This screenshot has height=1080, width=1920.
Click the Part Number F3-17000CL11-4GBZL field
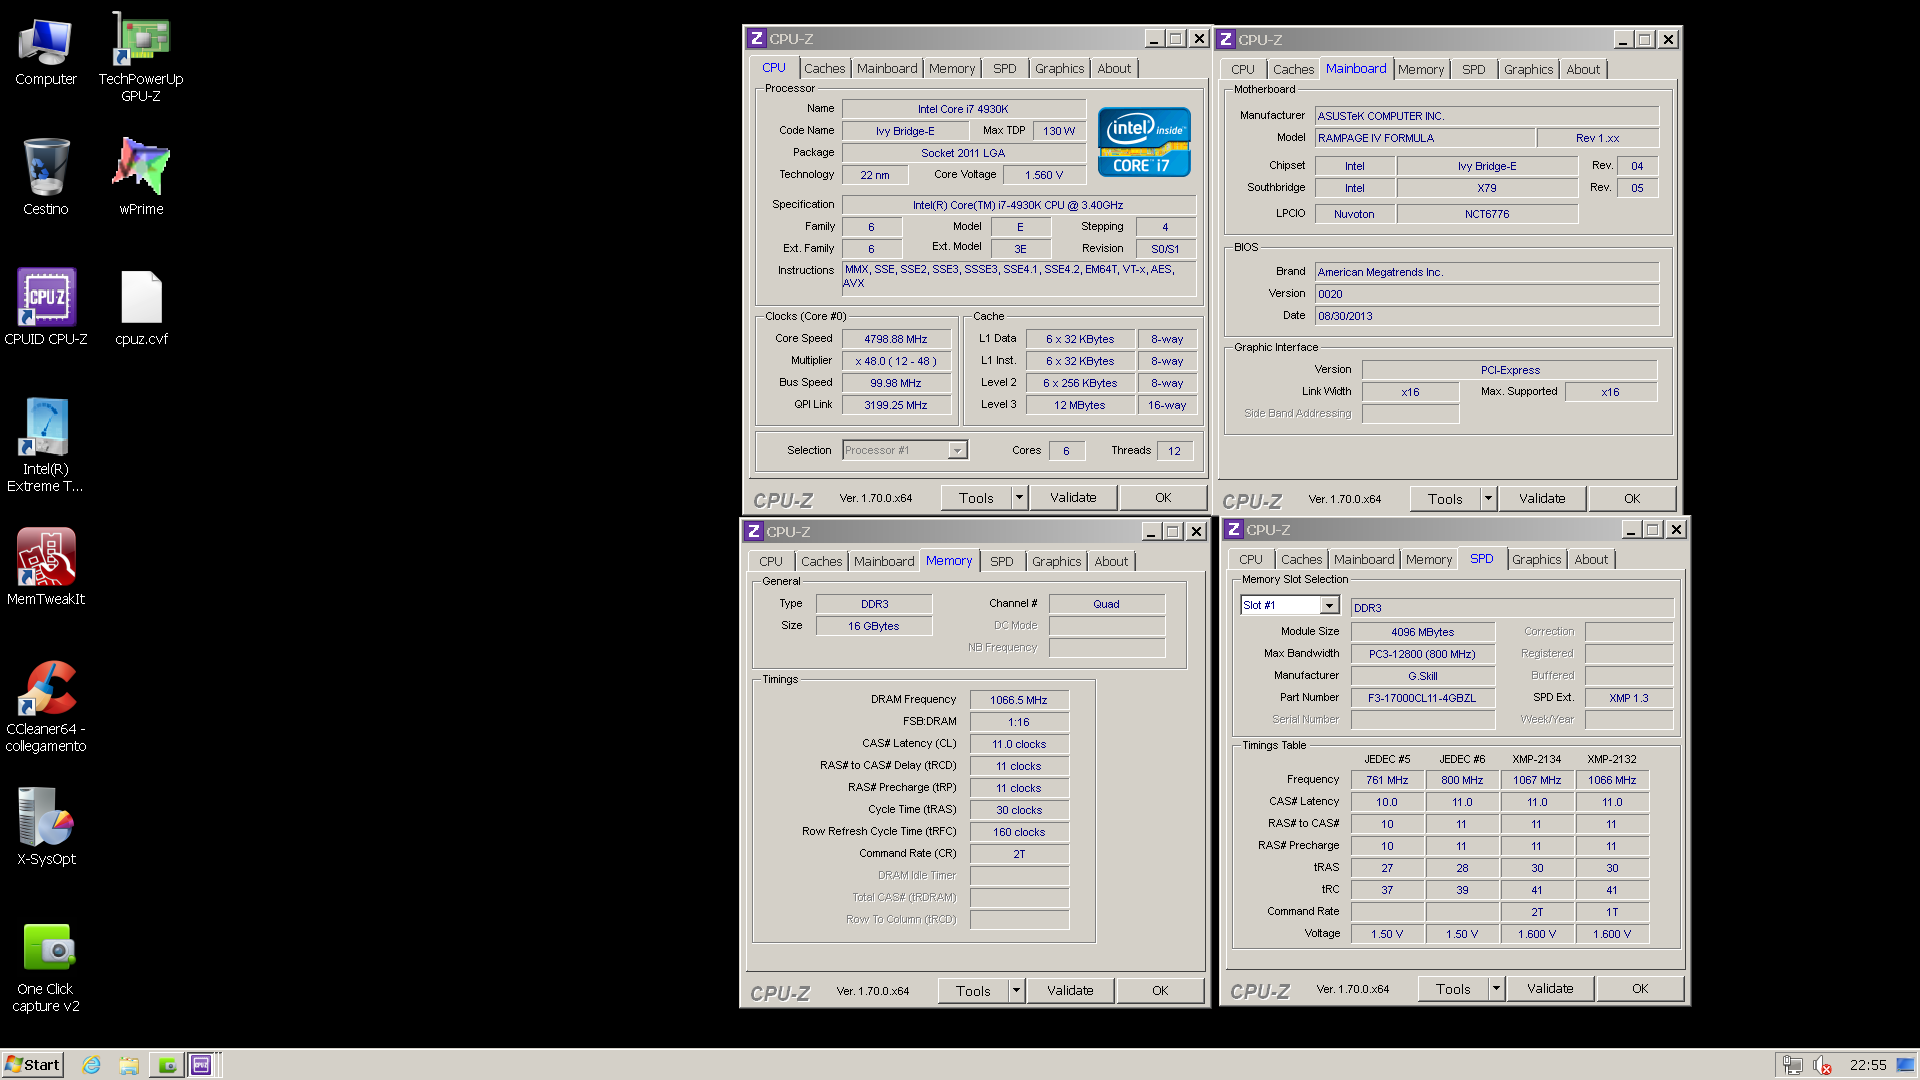click(1422, 698)
